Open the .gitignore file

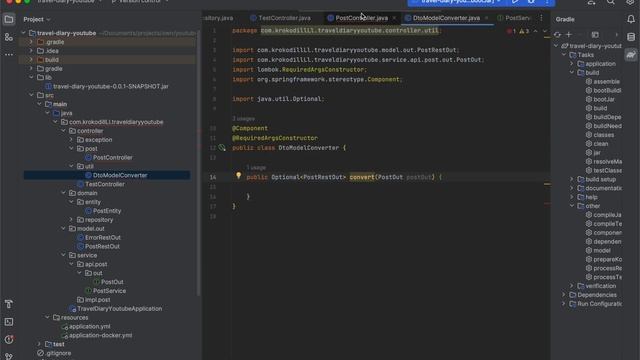tap(54, 353)
